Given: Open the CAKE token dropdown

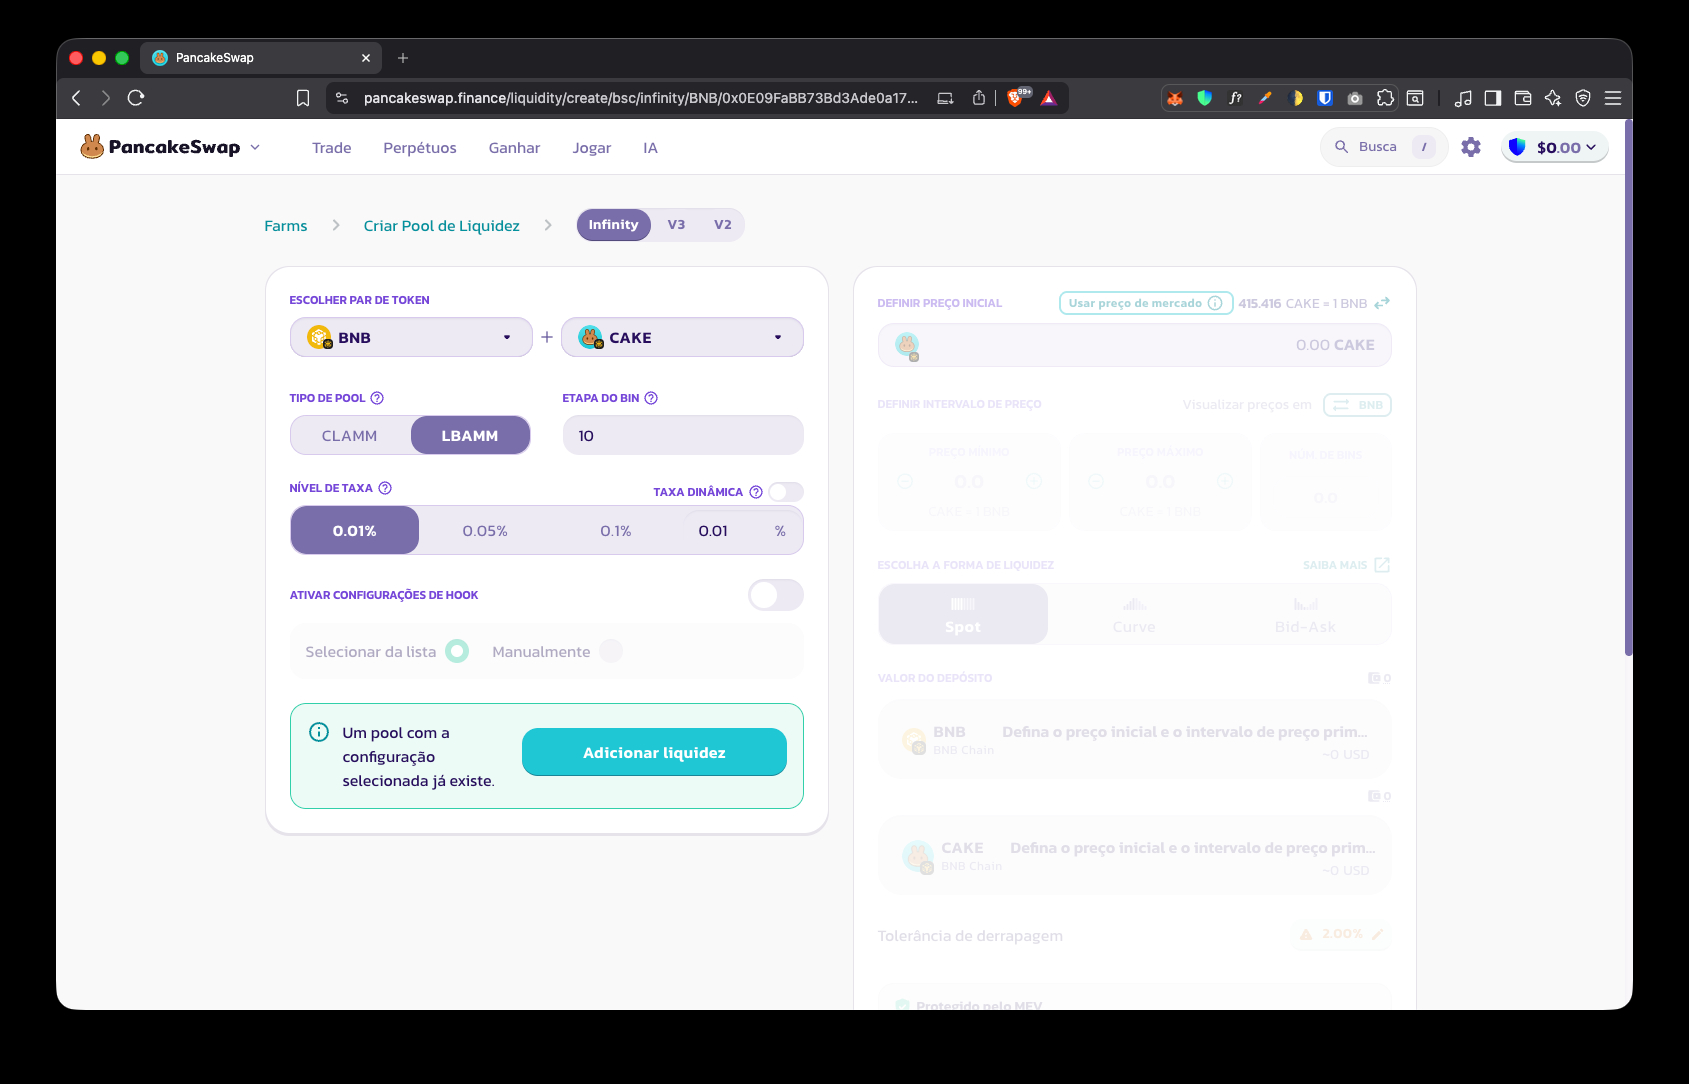Looking at the screenshot, I should [x=682, y=337].
